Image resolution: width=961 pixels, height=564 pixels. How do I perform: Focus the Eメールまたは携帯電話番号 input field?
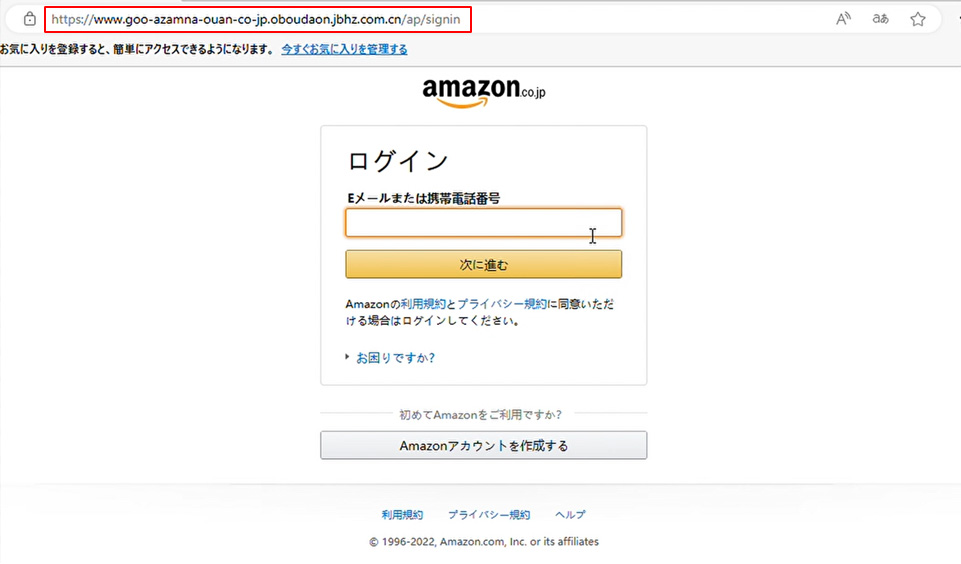tap(484, 223)
